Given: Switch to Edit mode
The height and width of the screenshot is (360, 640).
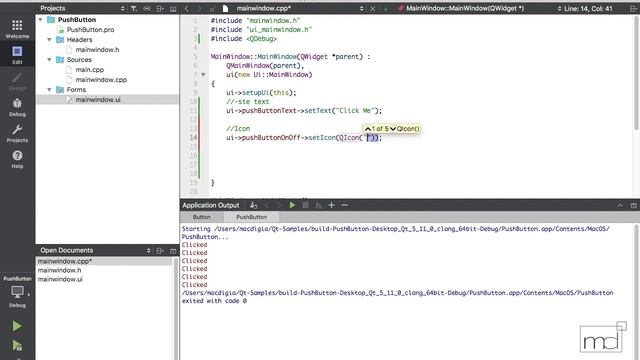Looking at the screenshot, I should point(17,55).
